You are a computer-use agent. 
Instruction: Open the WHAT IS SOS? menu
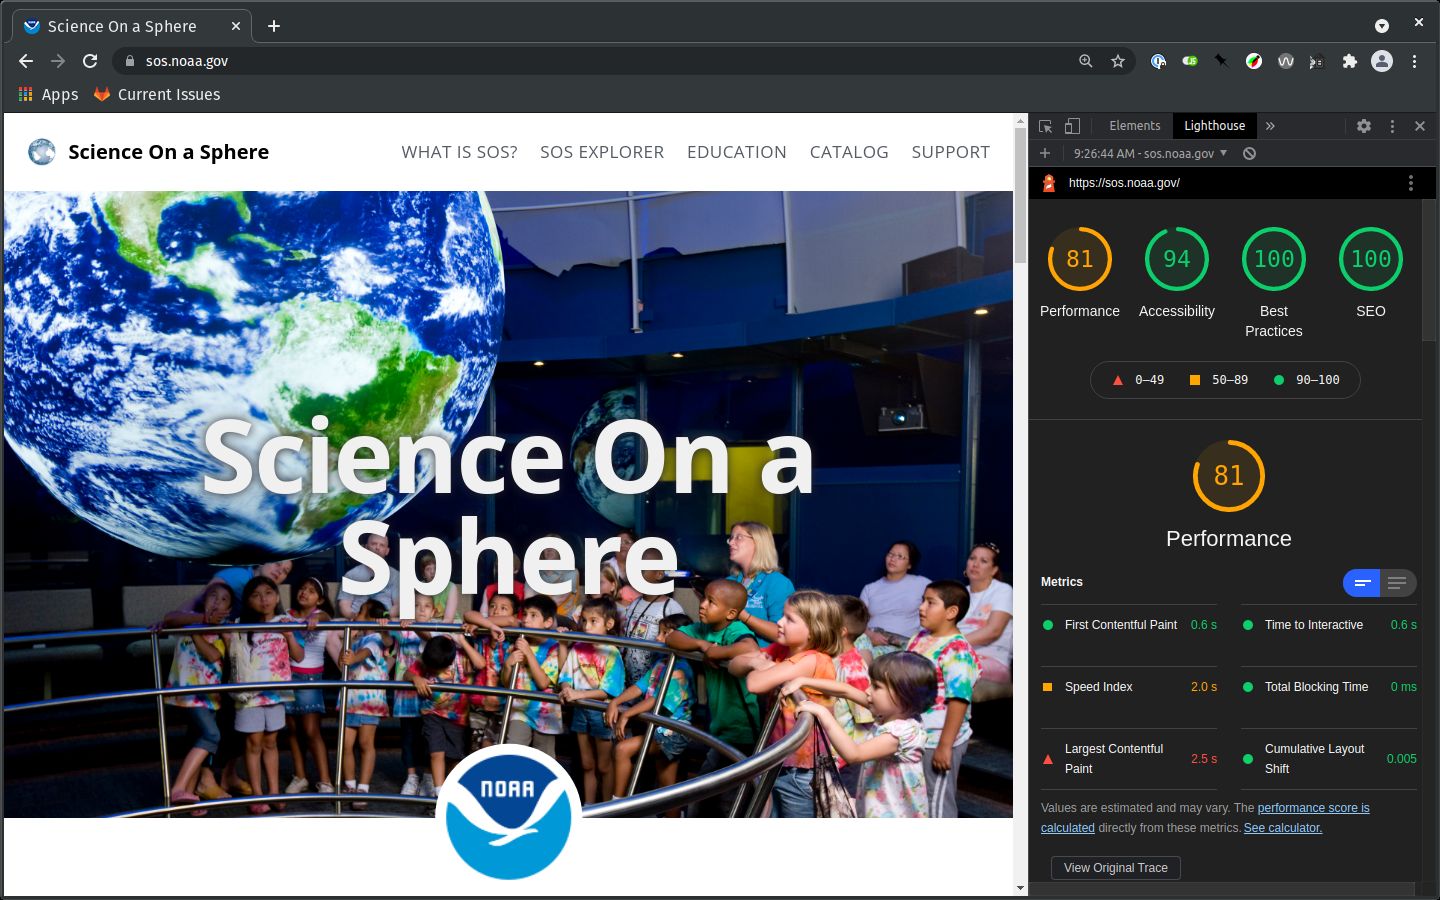coord(459,152)
